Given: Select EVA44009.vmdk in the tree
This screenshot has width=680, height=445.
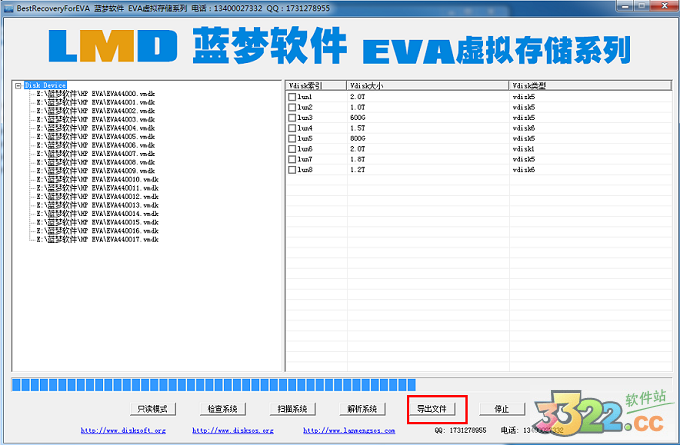Looking at the screenshot, I should pyautogui.click(x=96, y=171).
